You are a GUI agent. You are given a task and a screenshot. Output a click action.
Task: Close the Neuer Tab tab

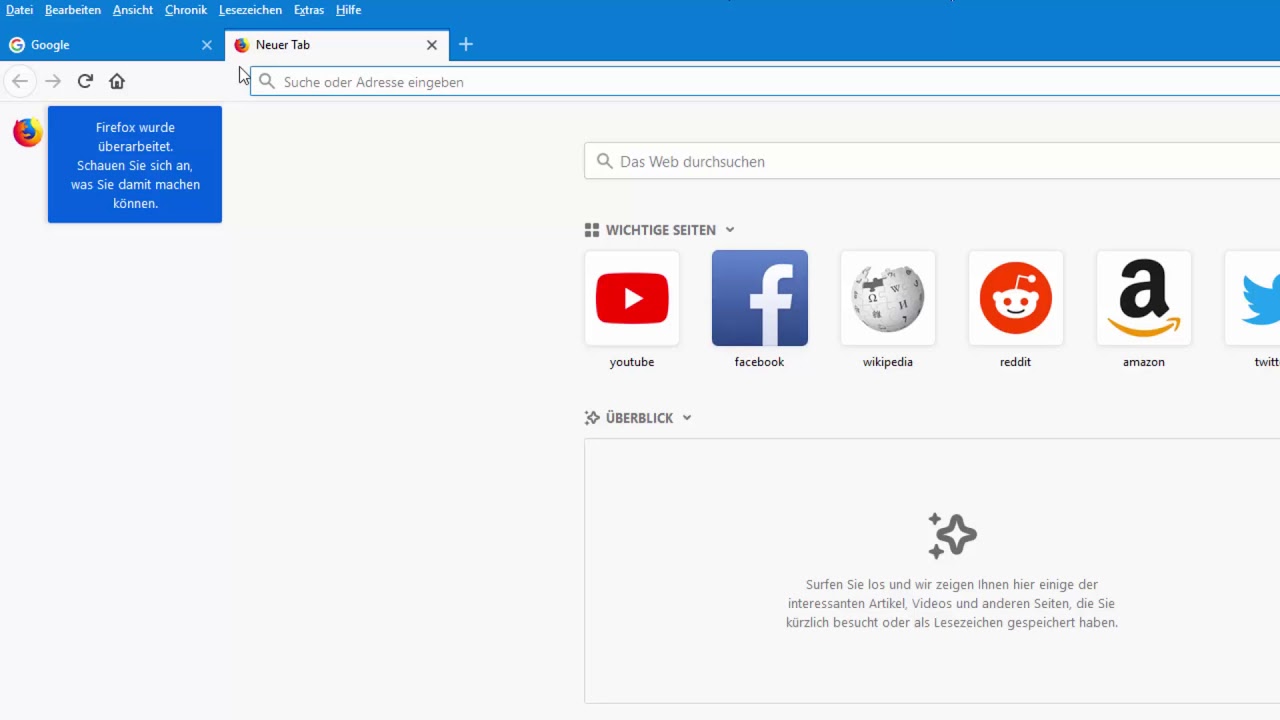pyautogui.click(x=432, y=45)
